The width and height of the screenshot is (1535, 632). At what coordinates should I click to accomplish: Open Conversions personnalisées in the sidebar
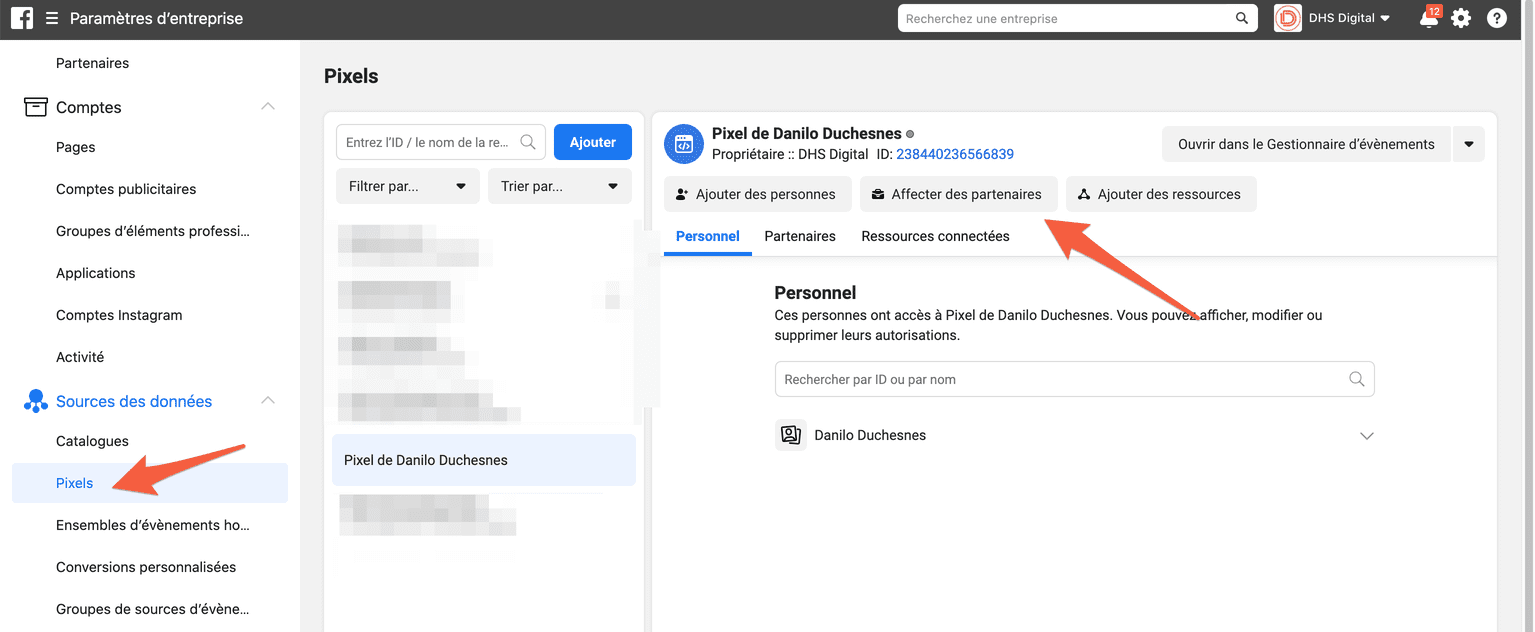tap(146, 567)
